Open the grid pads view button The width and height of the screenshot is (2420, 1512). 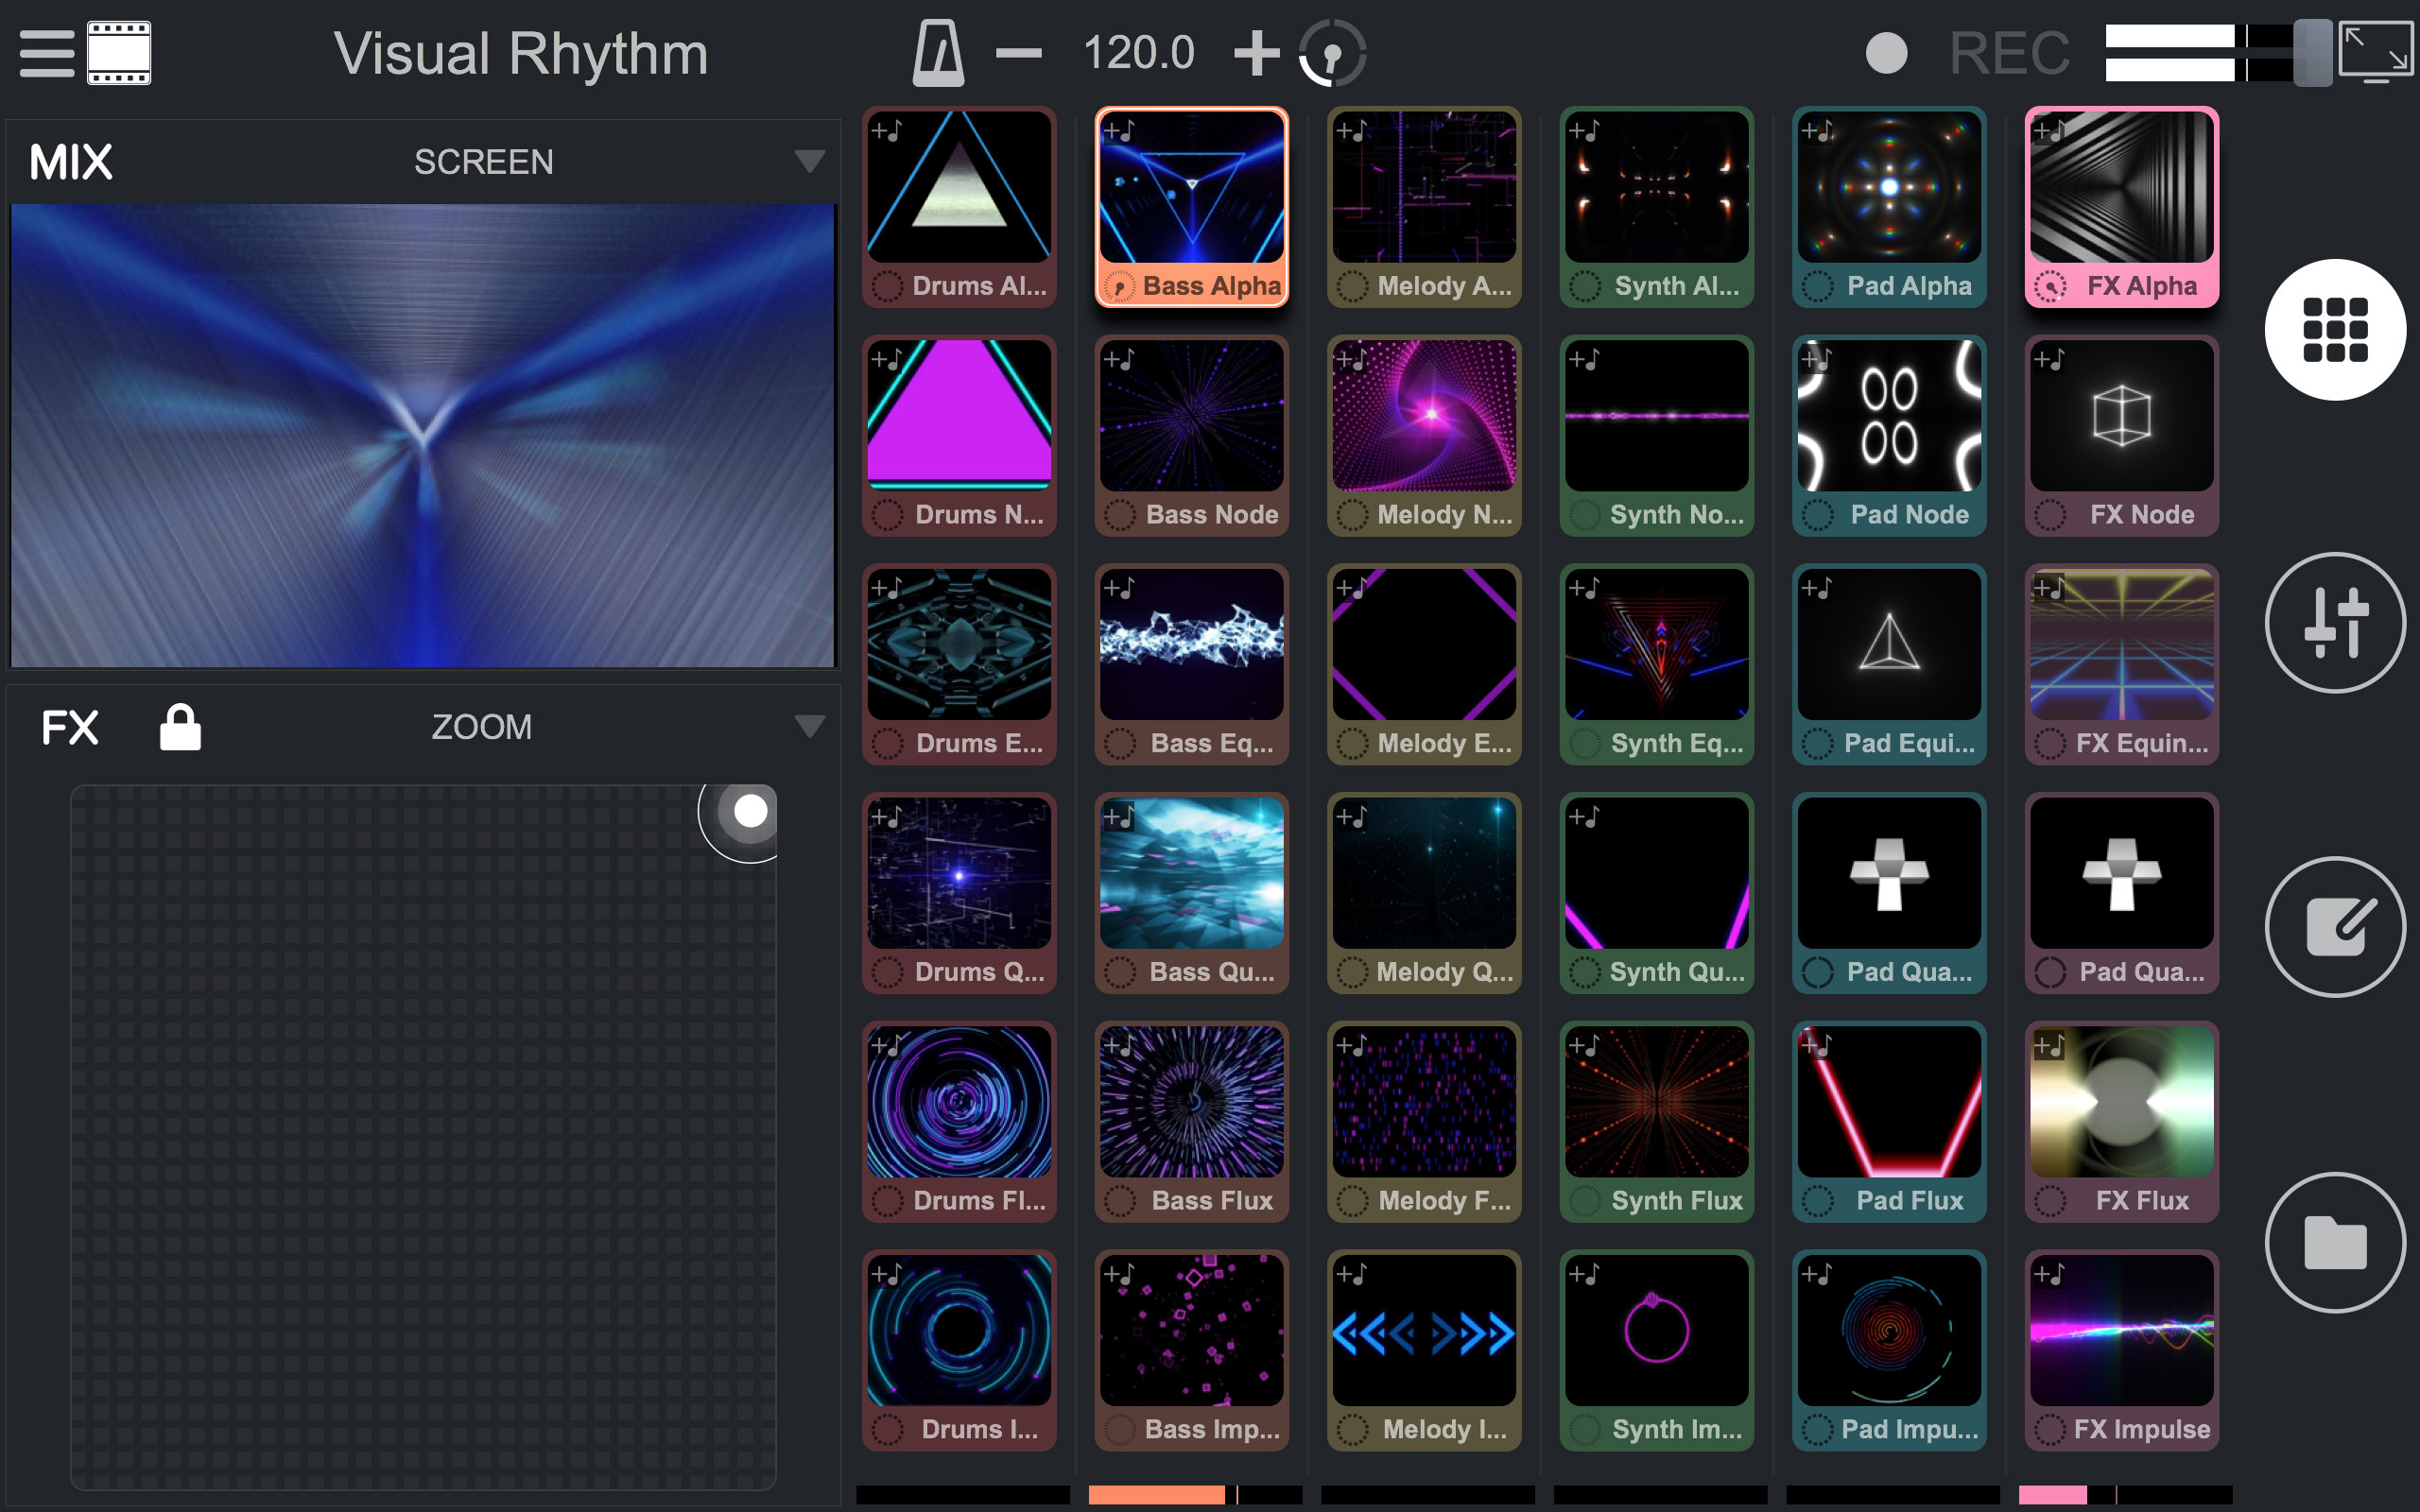click(x=2334, y=330)
